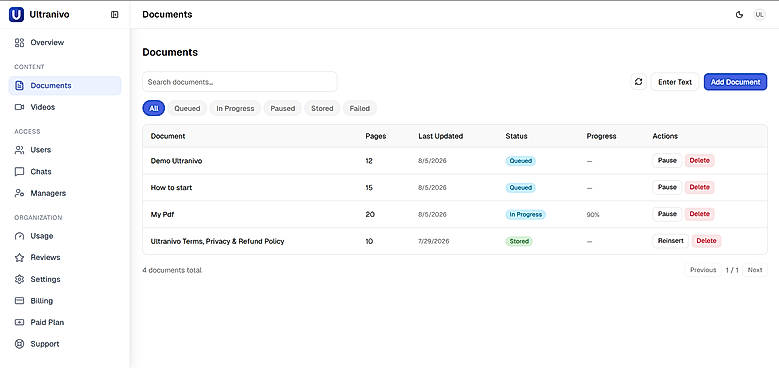Delete the How to start document
The width and height of the screenshot is (779, 368).
click(700, 187)
